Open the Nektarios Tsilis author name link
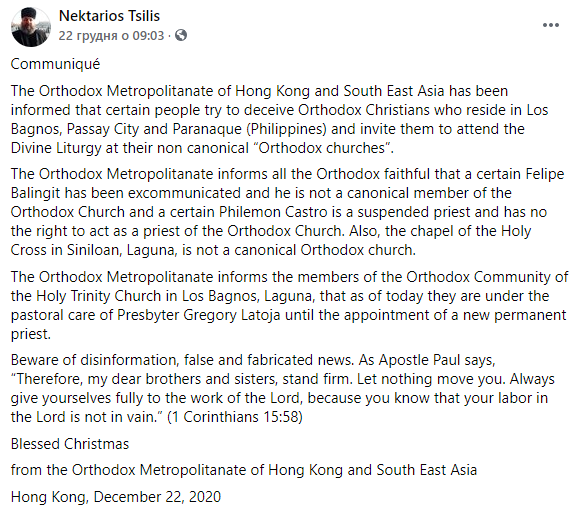579x512 pixels. pos(109,16)
